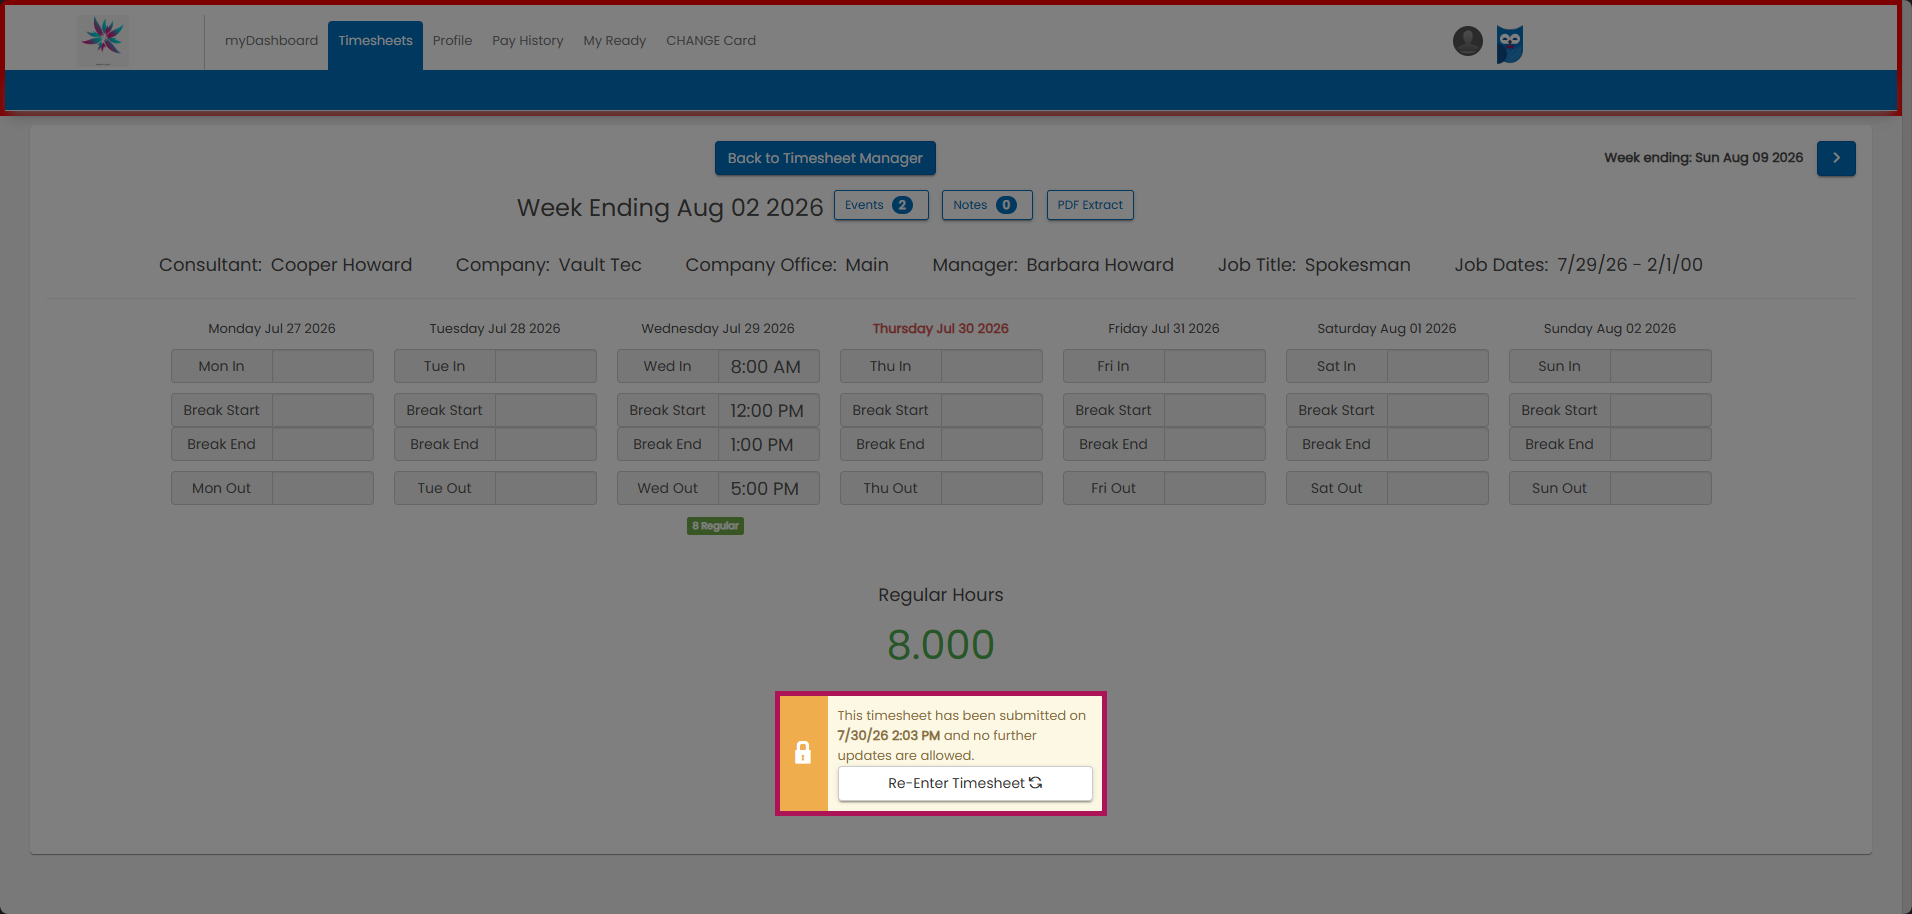Click the lock icon in submission notice
The image size is (1912, 914).
coord(803,753)
